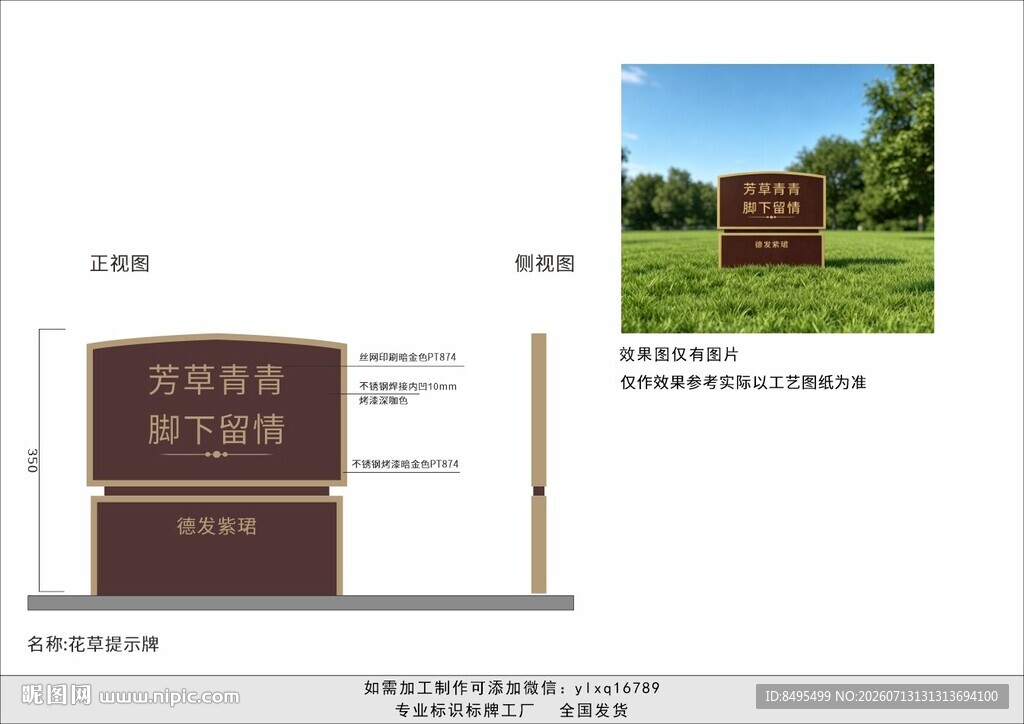Click annotation 不锈钢焊接内凹10mm
Image resolution: width=1024 pixels, height=724 pixels.
[408, 386]
